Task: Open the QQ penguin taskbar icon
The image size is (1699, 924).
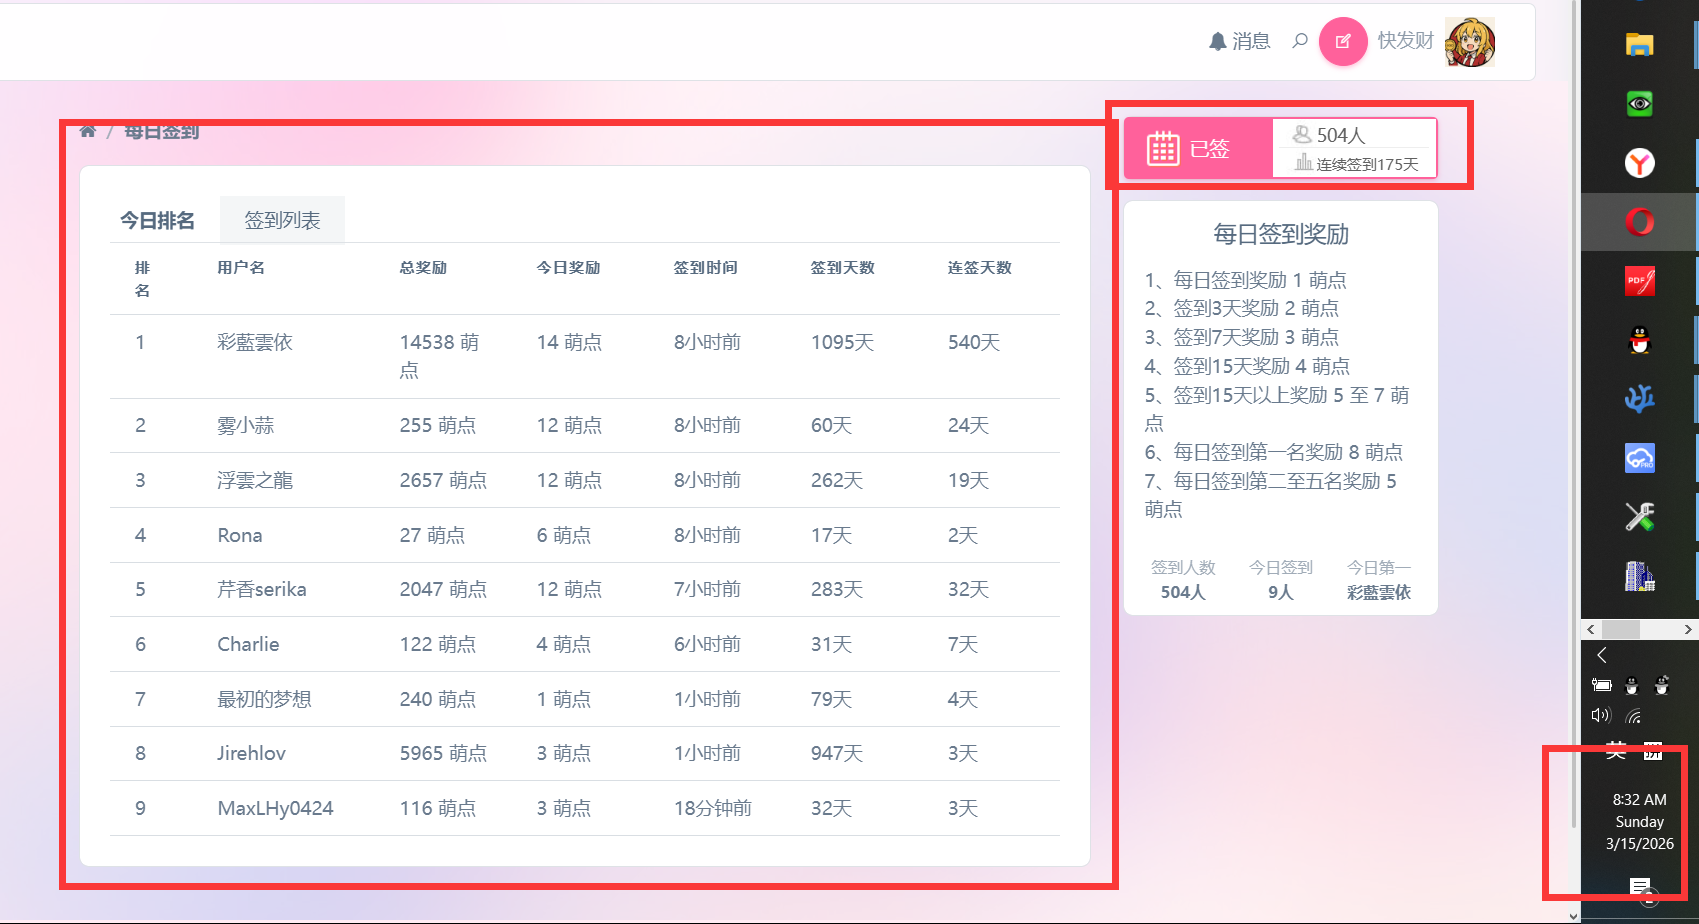Action: pyautogui.click(x=1639, y=340)
